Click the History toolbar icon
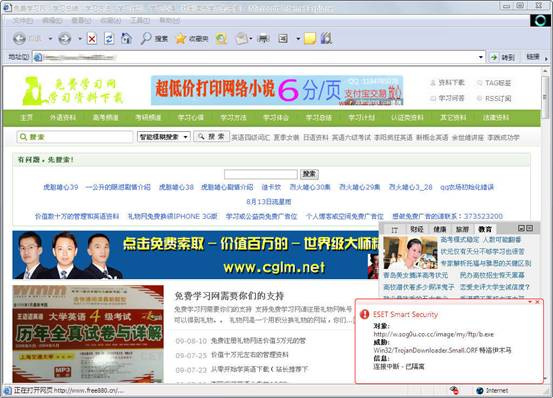Image resolution: width=553 pixels, height=398 pixels. coord(221,38)
